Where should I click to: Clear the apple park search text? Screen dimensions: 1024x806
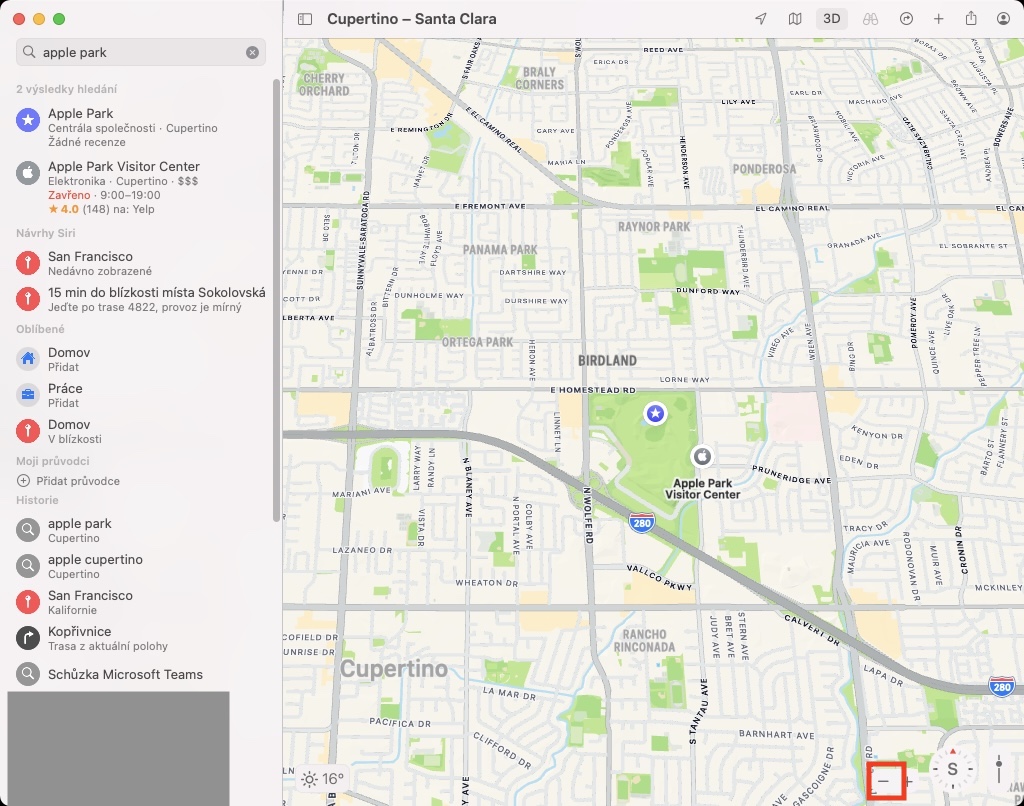[x=252, y=52]
